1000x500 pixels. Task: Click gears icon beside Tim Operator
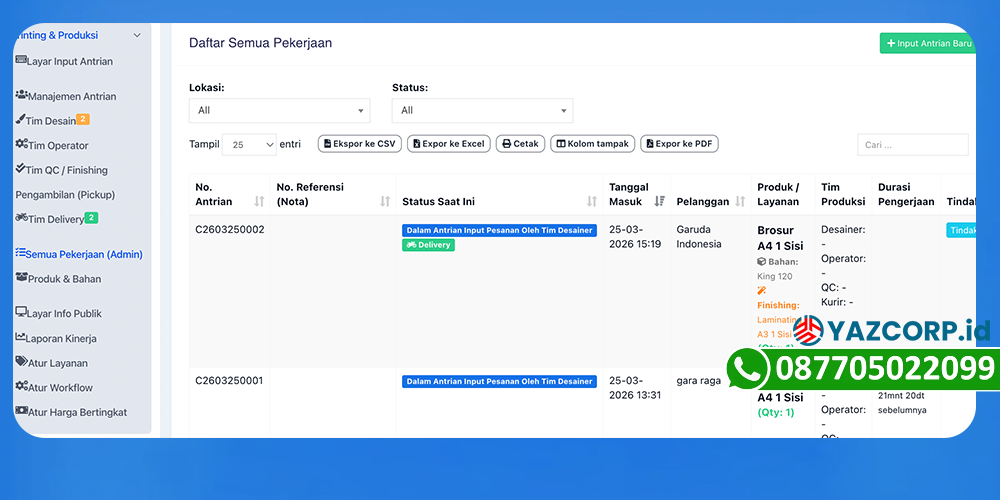tap(22, 144)
